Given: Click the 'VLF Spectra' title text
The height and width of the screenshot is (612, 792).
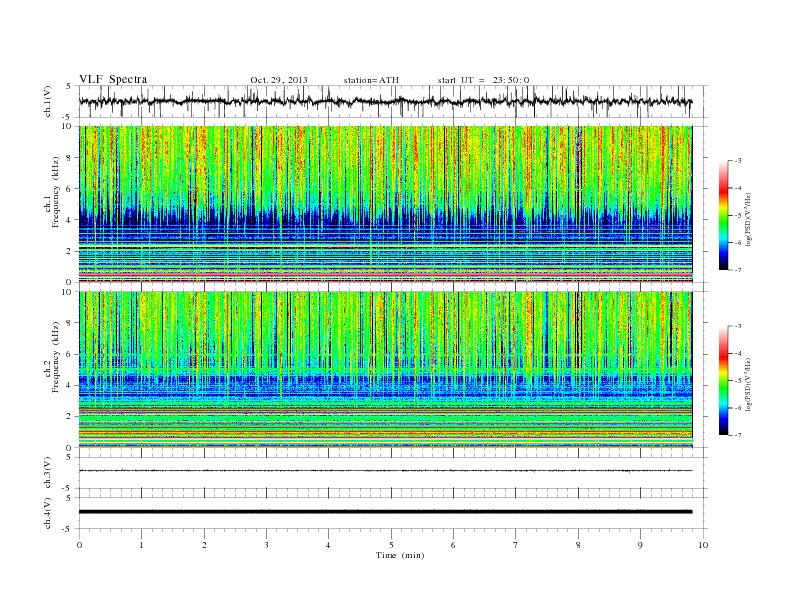Looking at the screenshot, I should (113, 79).
